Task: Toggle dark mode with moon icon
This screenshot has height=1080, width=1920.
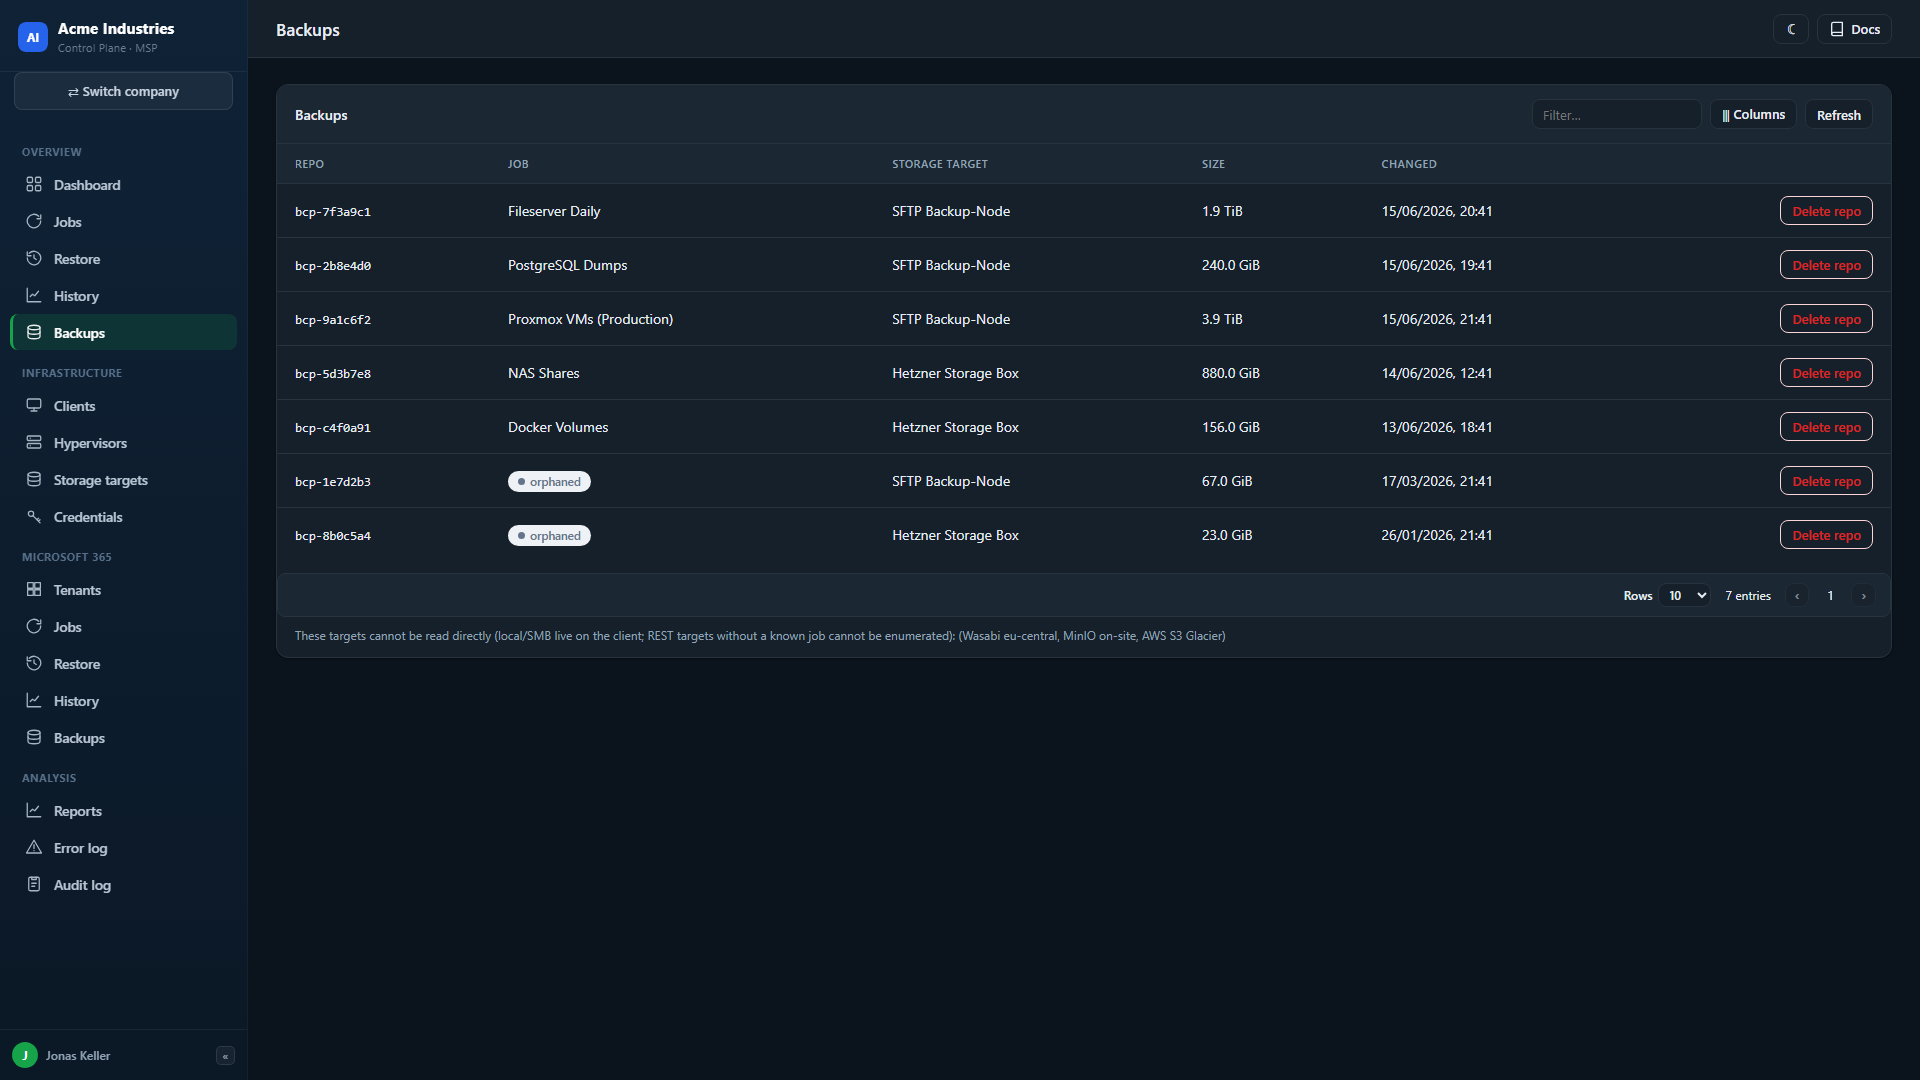Action: [x=1791, y=30]
